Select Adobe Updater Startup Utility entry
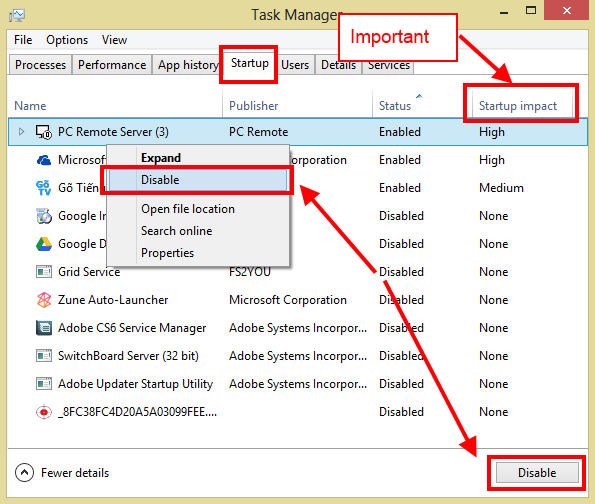 135,384
